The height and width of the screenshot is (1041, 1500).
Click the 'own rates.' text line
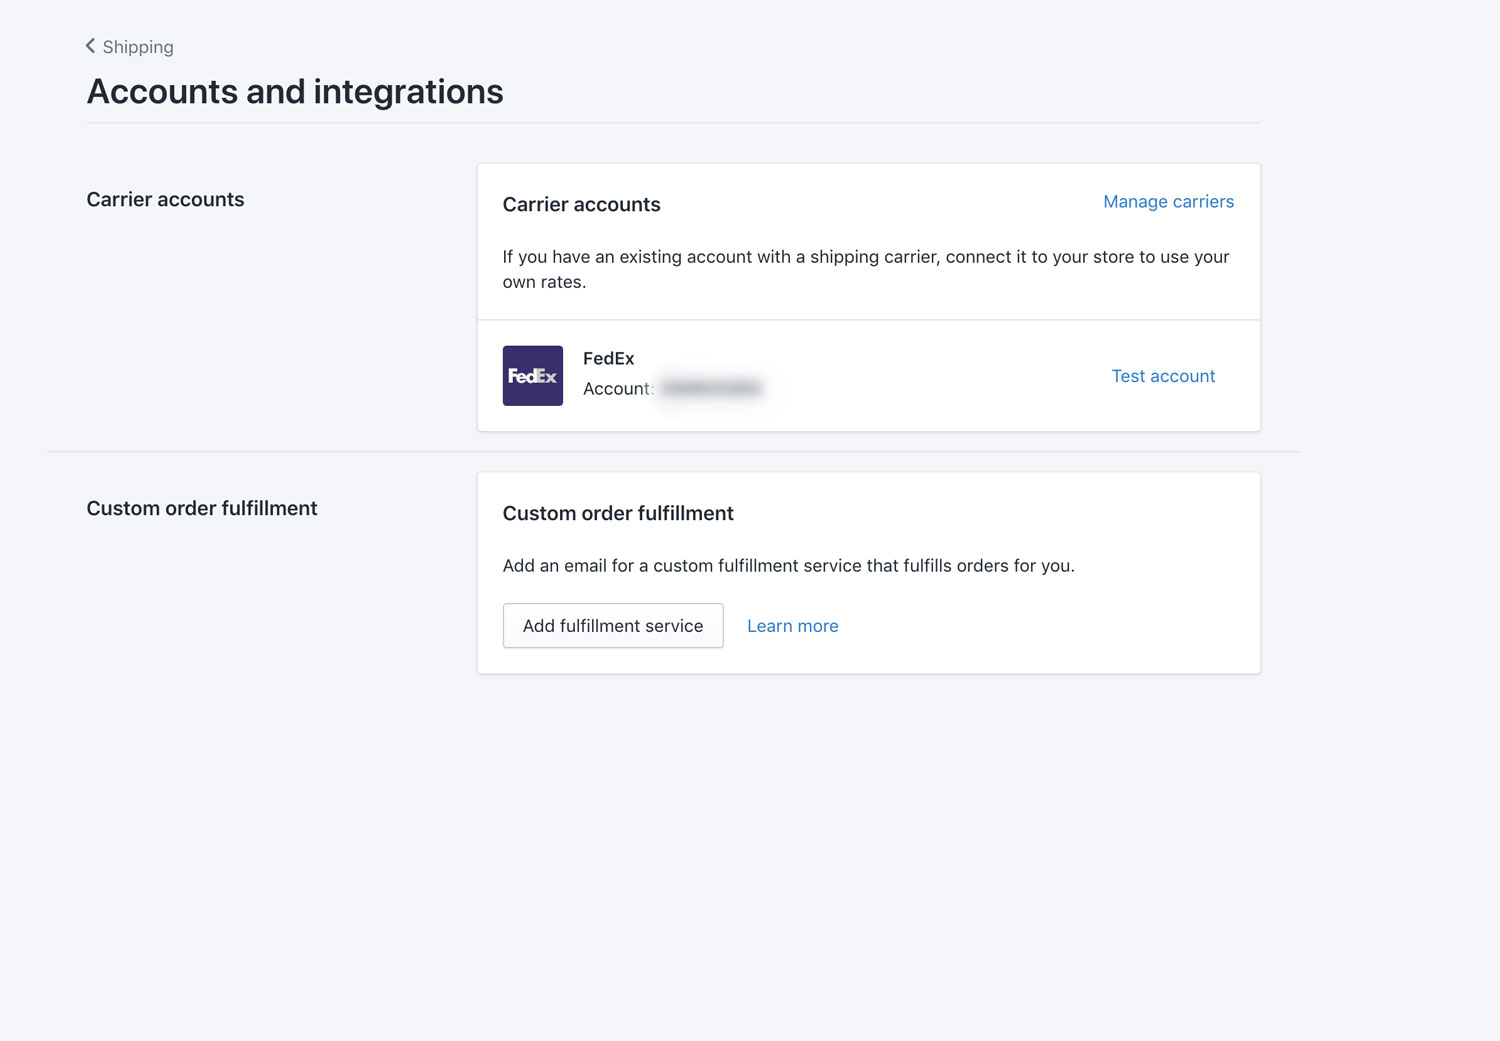544,282
